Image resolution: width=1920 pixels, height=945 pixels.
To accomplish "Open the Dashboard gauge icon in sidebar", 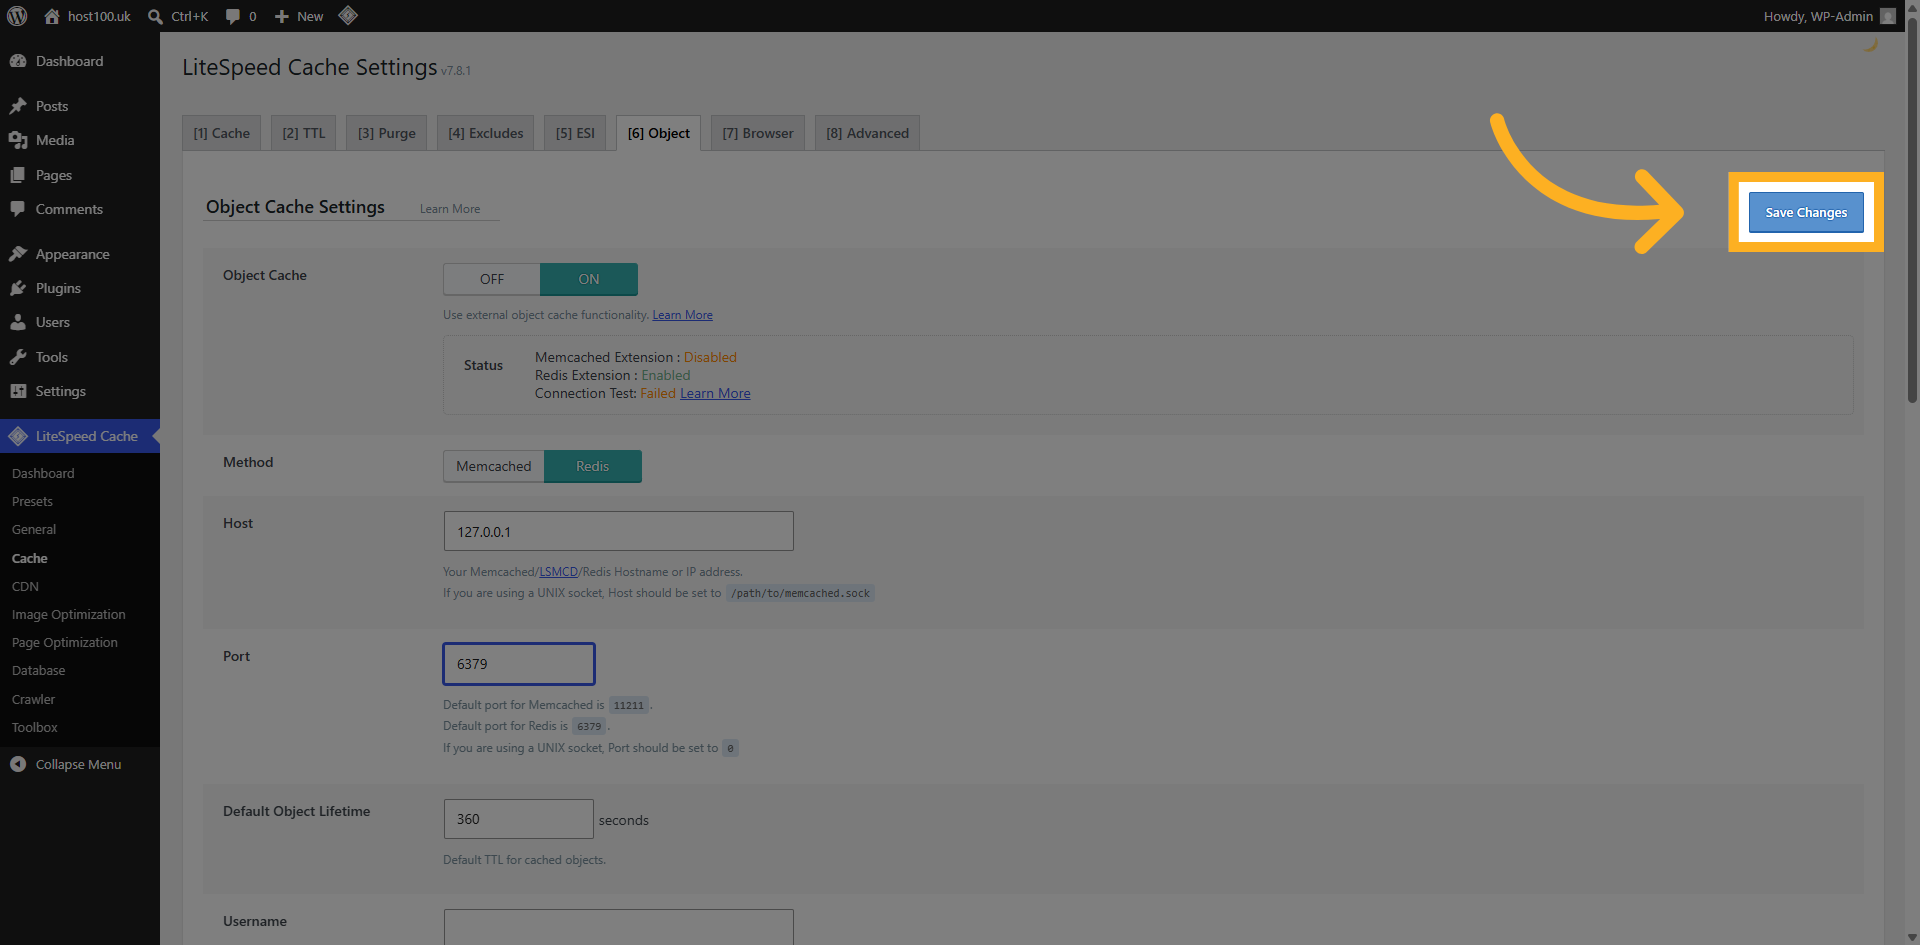I will tap(18, 61).
